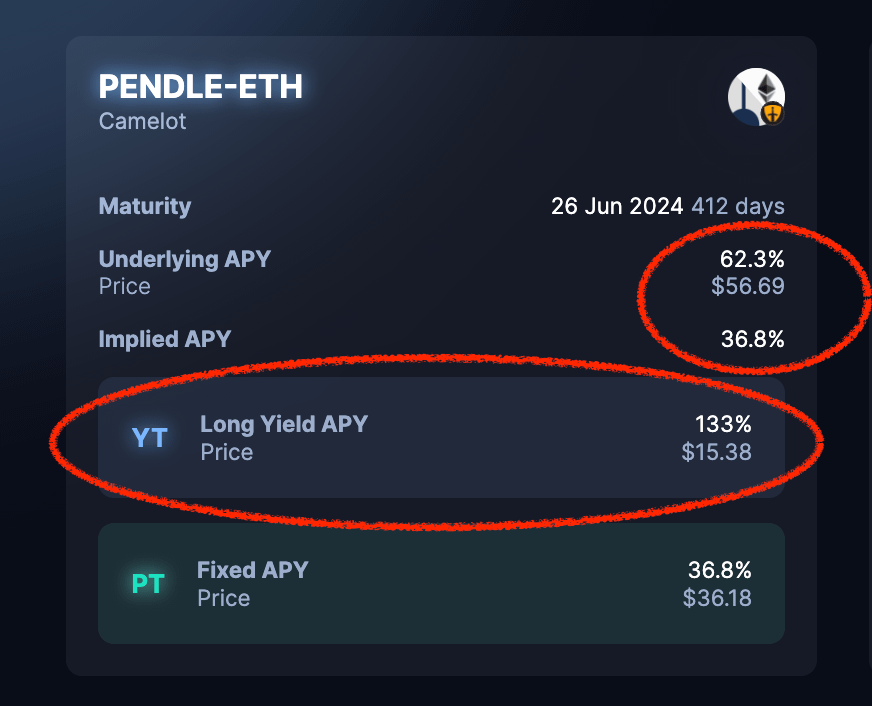The width and height of the screenshot is (872, 706).
Task: Click the Fixed APY 36.8% value
Action: [719, 570]
